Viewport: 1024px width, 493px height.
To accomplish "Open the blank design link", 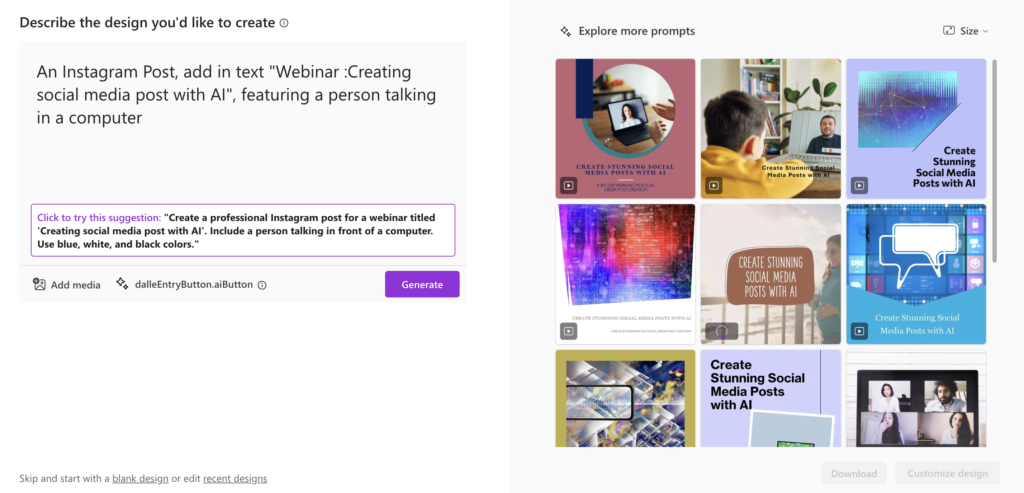I will 140,478.
